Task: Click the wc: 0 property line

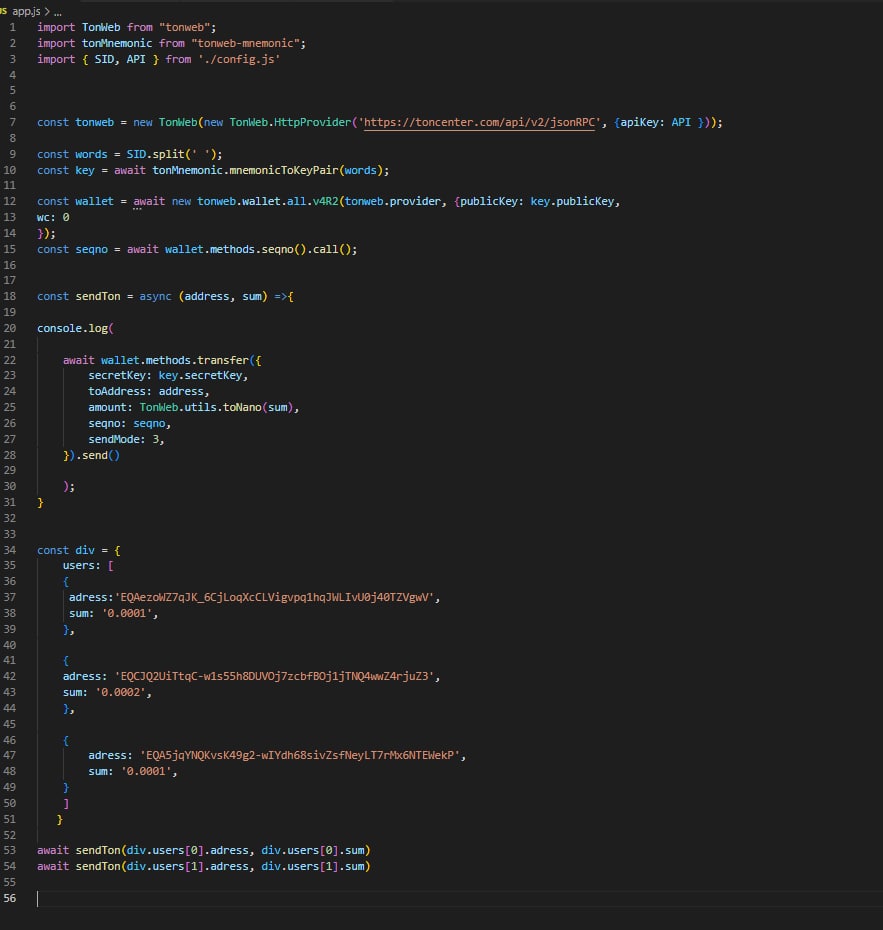Action: [53, 218]
